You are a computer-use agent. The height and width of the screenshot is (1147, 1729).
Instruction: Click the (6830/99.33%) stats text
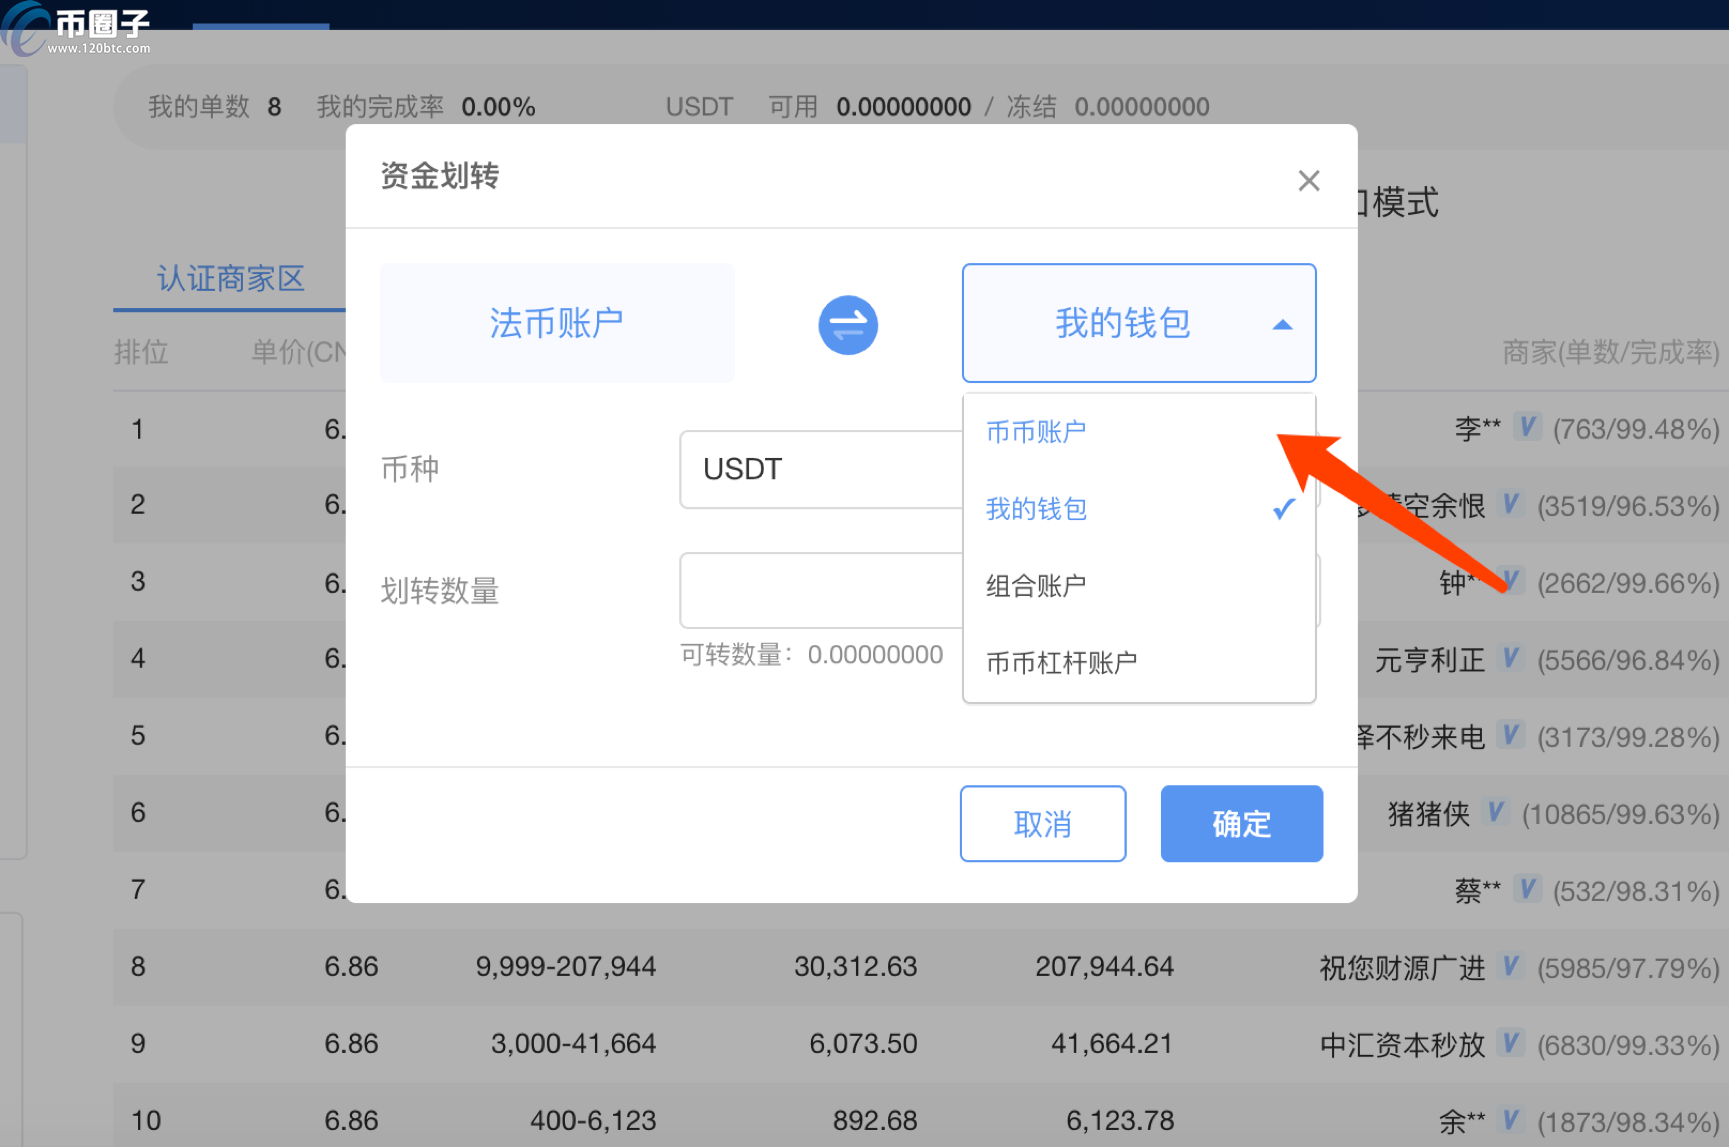pos(1628,1045)
